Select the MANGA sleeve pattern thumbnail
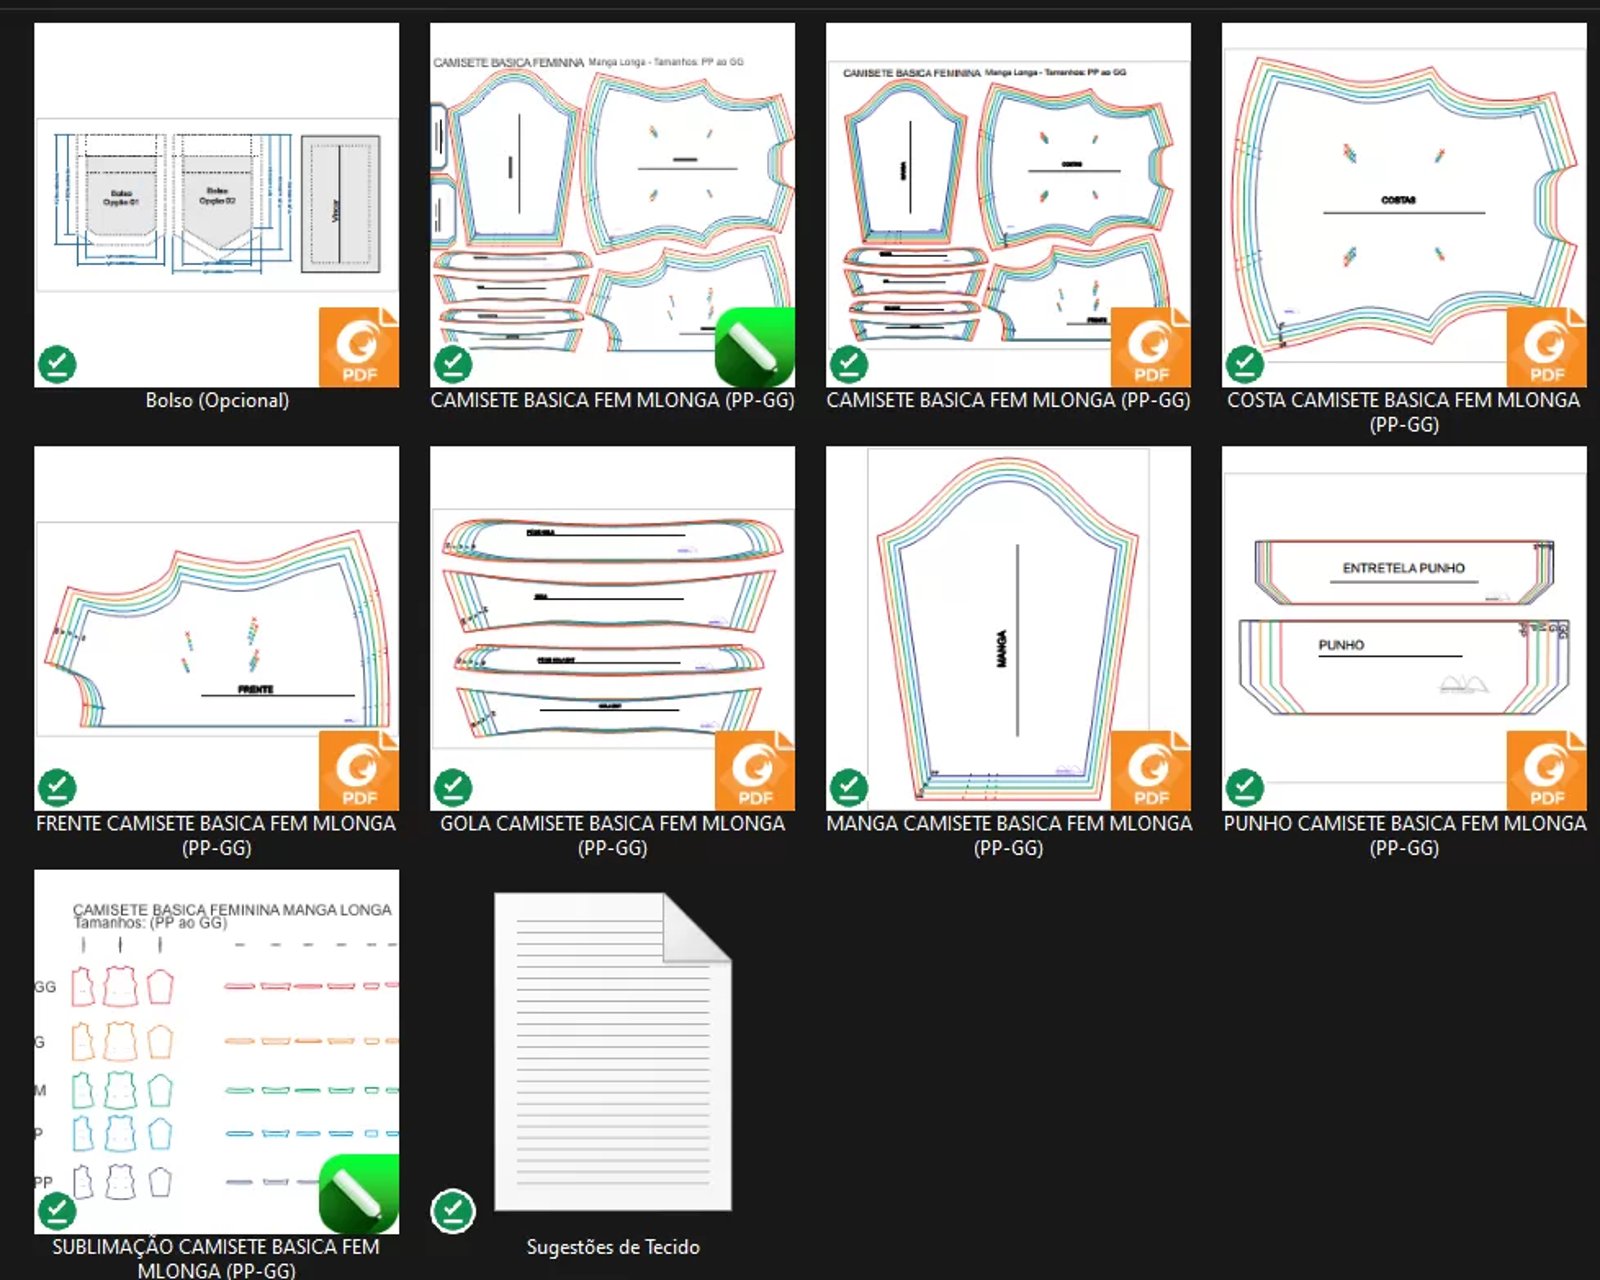1600x1280 pixels. (x=1008, y=628)
